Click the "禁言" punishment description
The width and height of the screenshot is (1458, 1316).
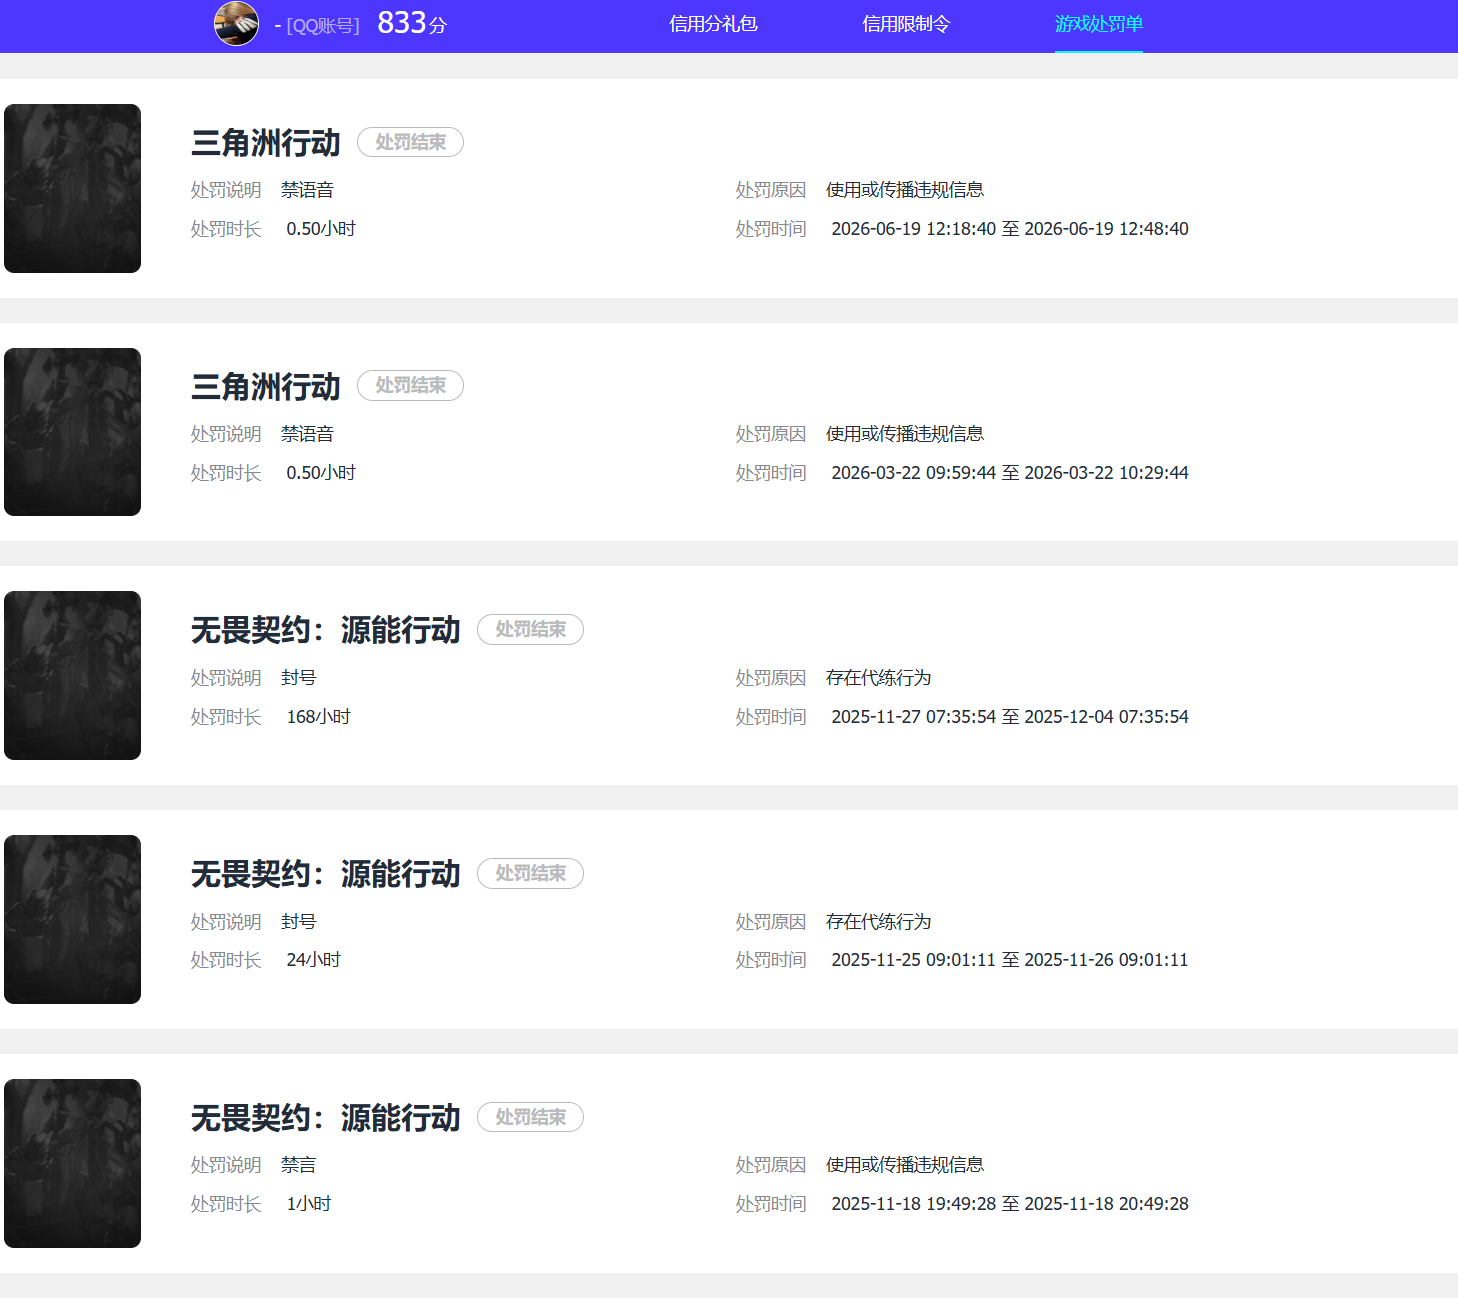pyautogui.click(x=299, y=1165)
